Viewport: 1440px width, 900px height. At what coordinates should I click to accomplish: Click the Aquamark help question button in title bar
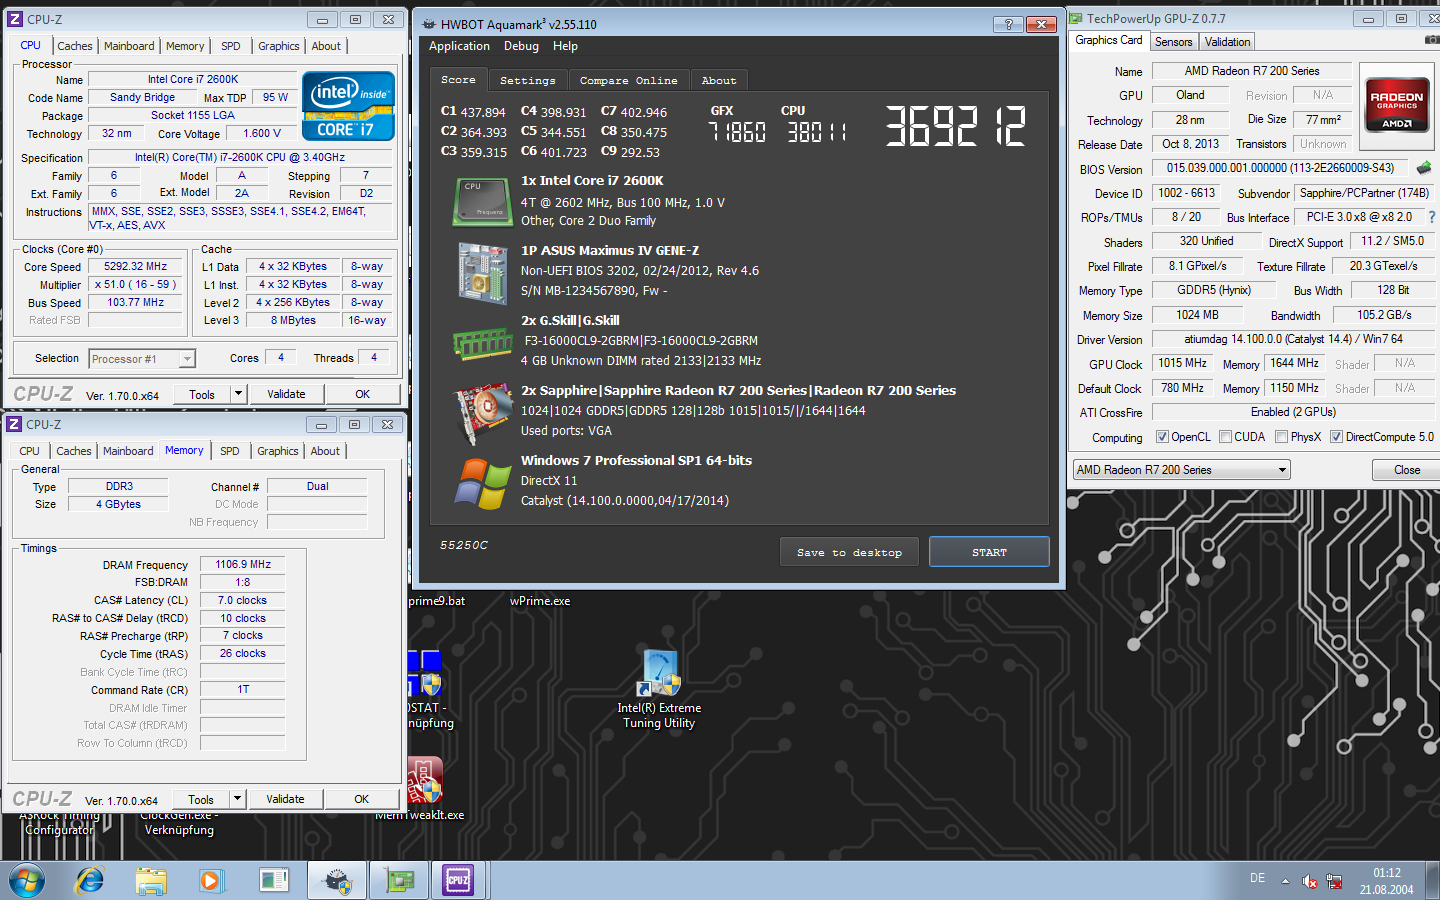coord(1008,24)
